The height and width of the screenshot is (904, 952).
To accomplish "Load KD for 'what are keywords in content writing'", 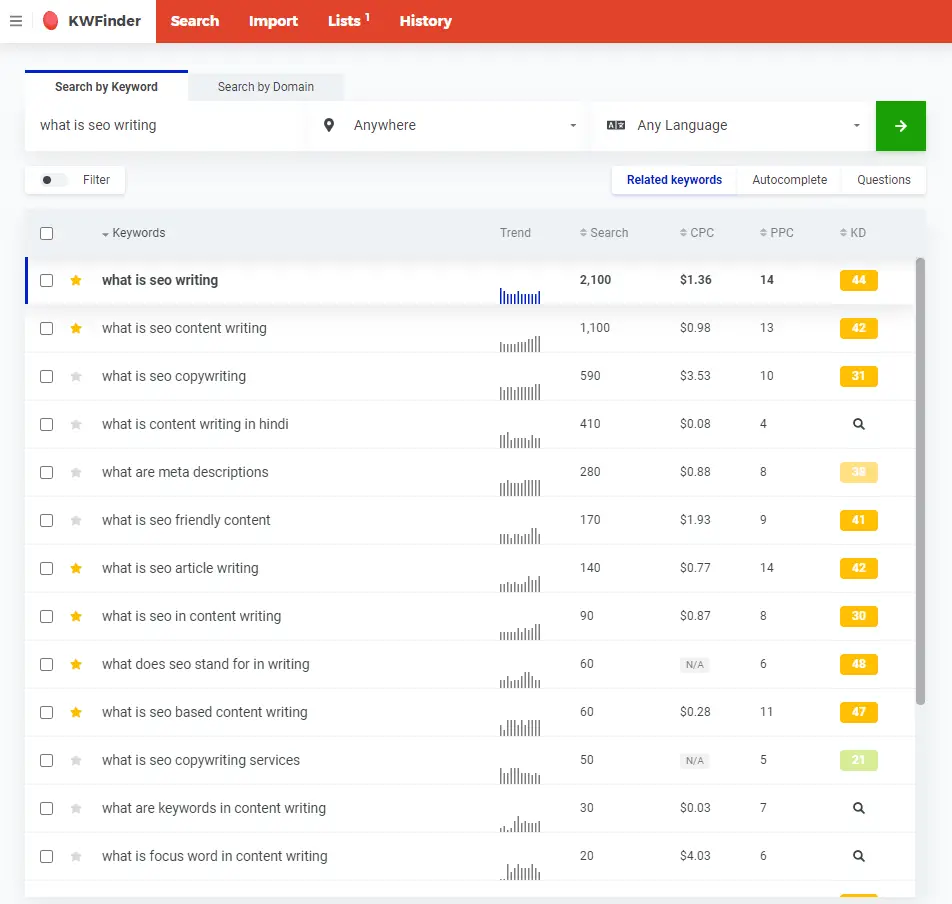I will point(858,807).
